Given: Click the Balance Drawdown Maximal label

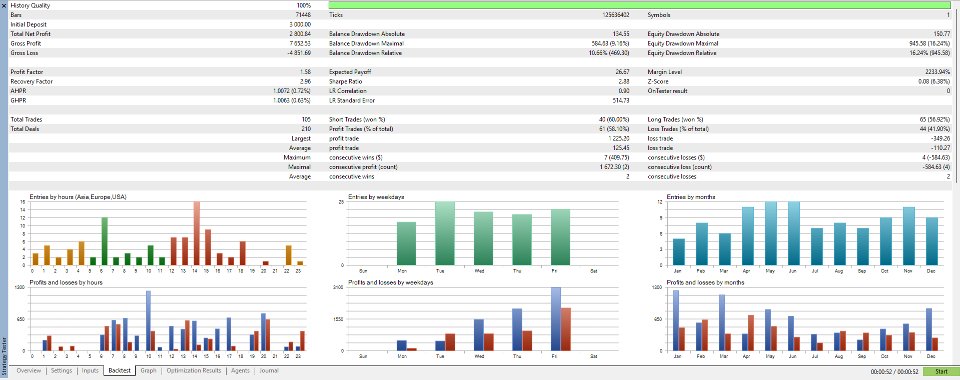Looking at the screenshot, I should tap(366, 44).
